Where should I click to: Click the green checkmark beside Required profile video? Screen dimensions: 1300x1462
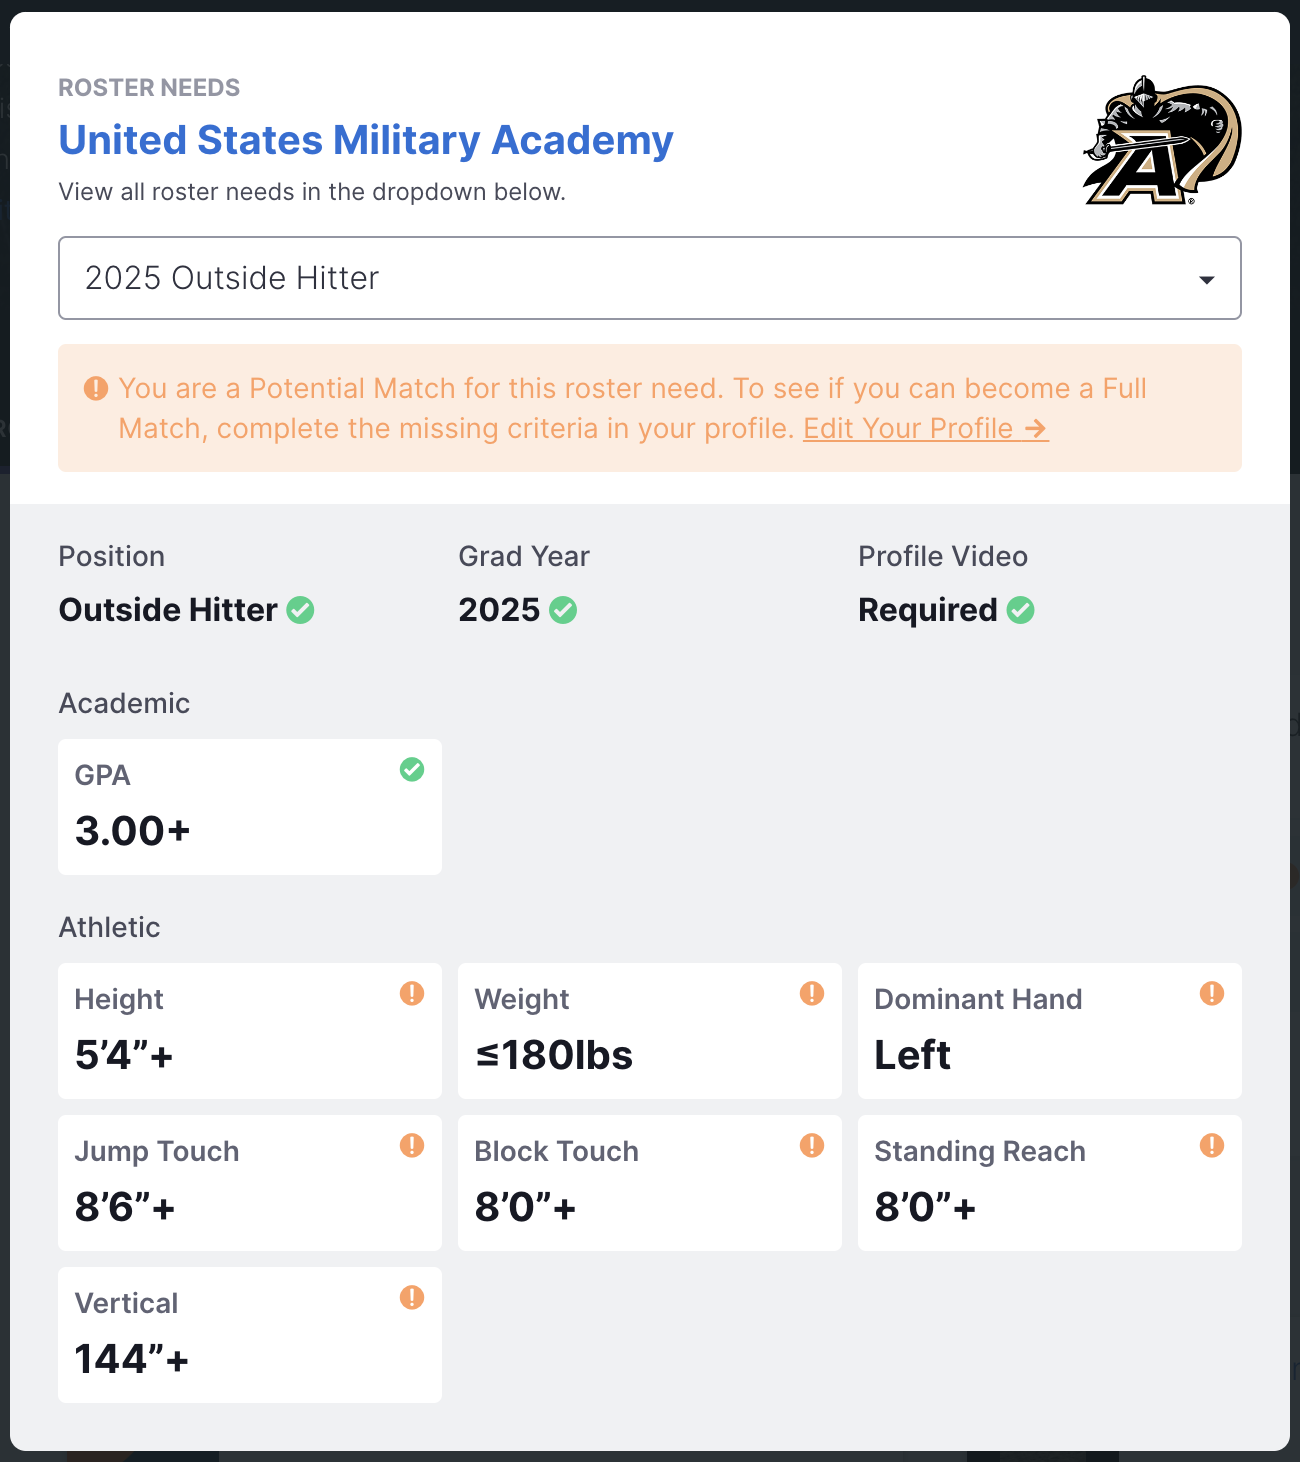coord(1021,610)
